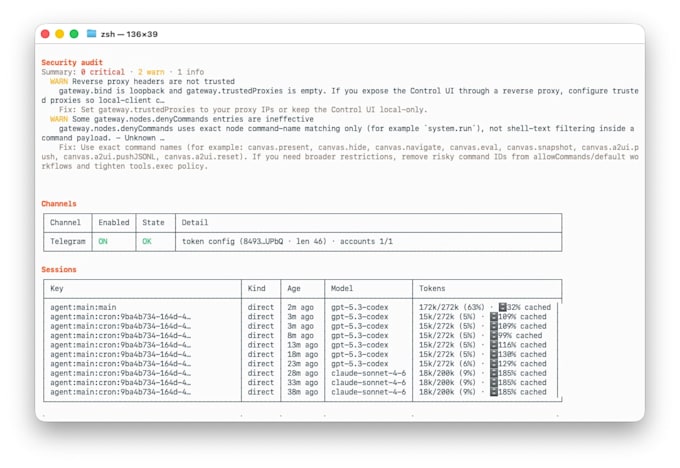Click "18k/200k (9%)" in the 33m ago row

(447, 383)
